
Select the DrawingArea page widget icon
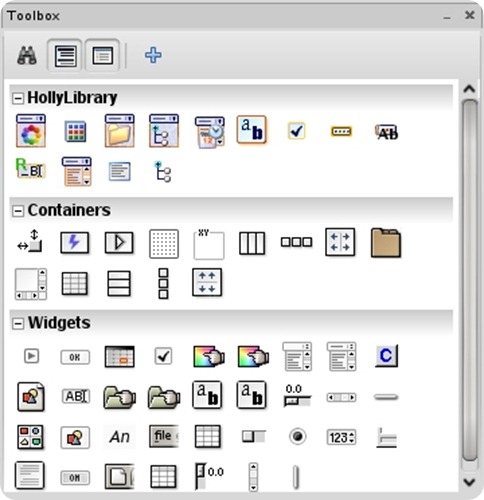[x=31, y=396]
